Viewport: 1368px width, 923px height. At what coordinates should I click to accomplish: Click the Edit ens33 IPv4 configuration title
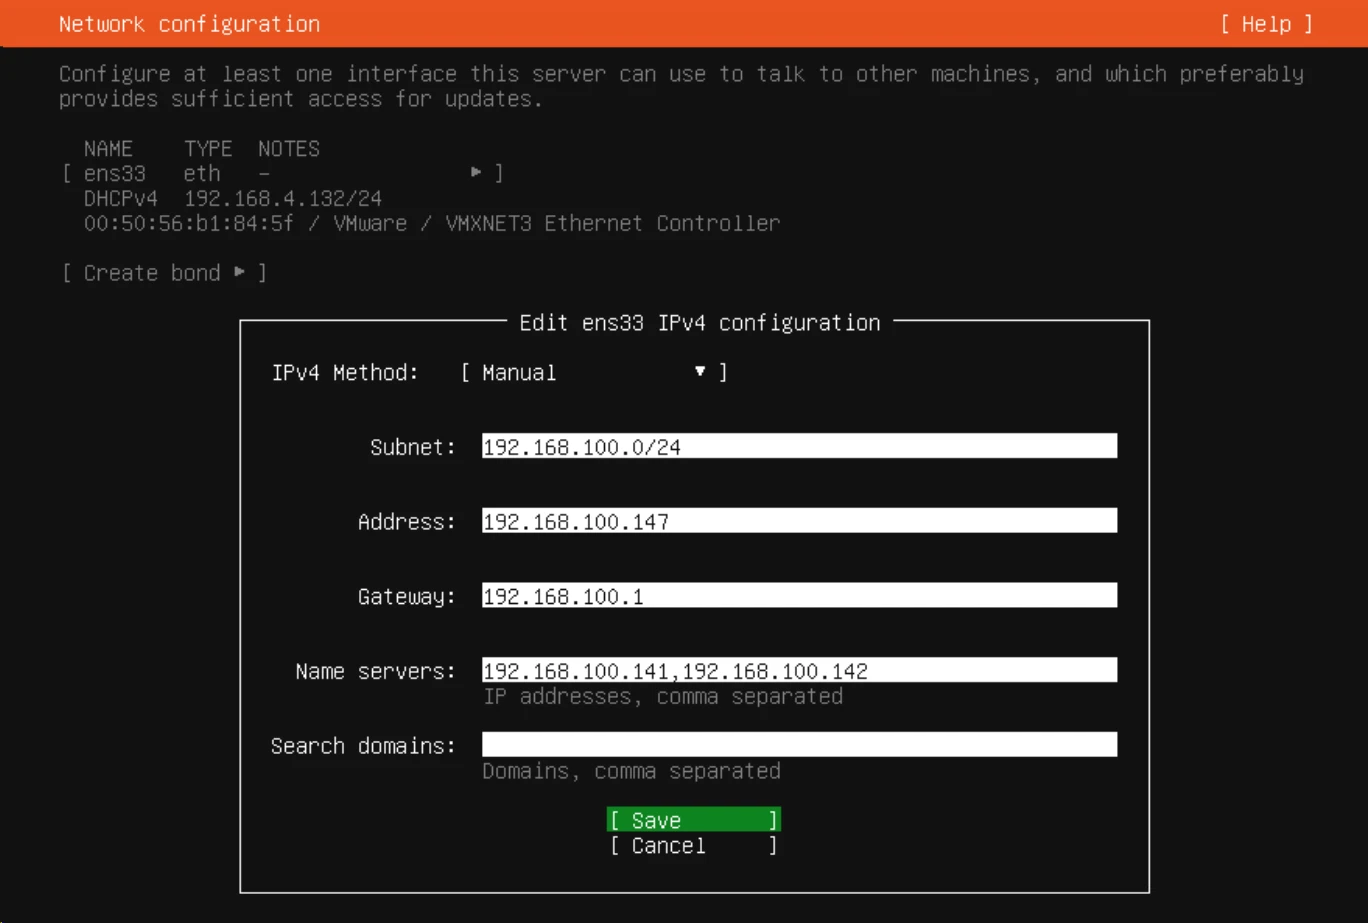699,323
